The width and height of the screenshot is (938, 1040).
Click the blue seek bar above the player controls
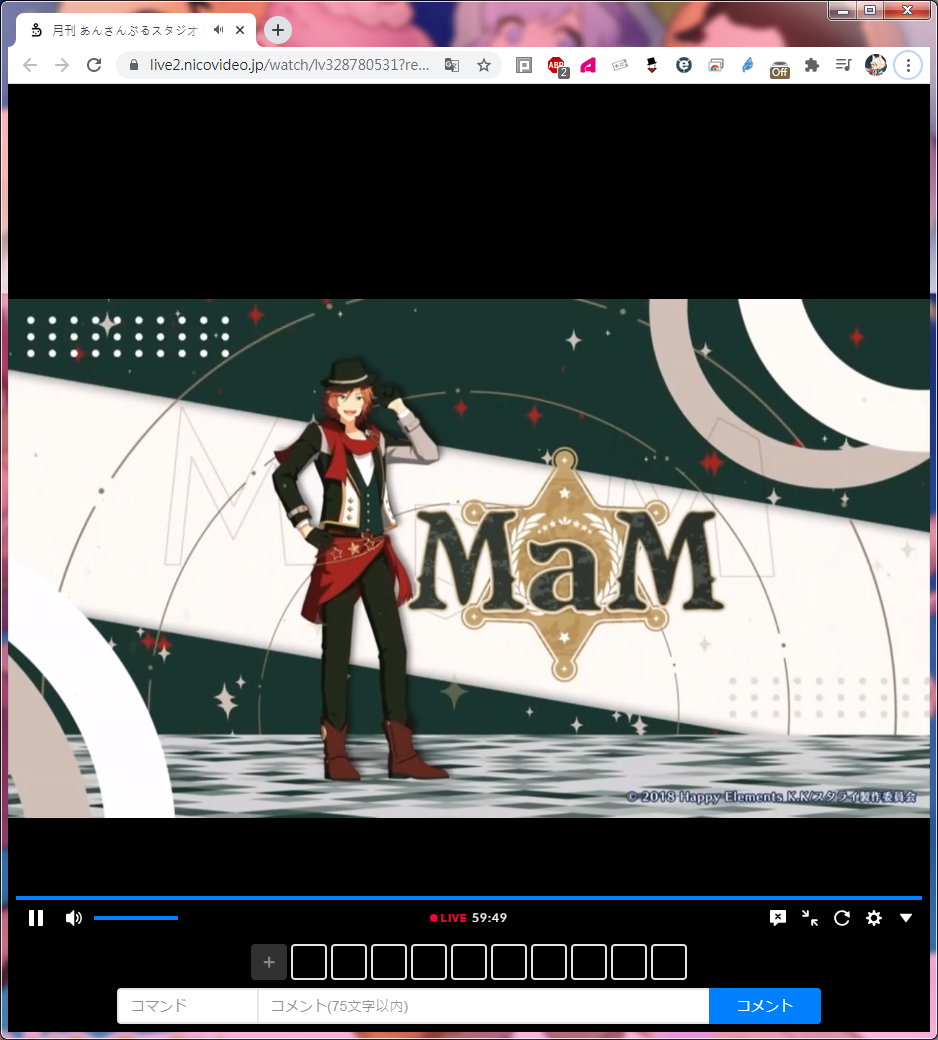(x=469, y=898)
